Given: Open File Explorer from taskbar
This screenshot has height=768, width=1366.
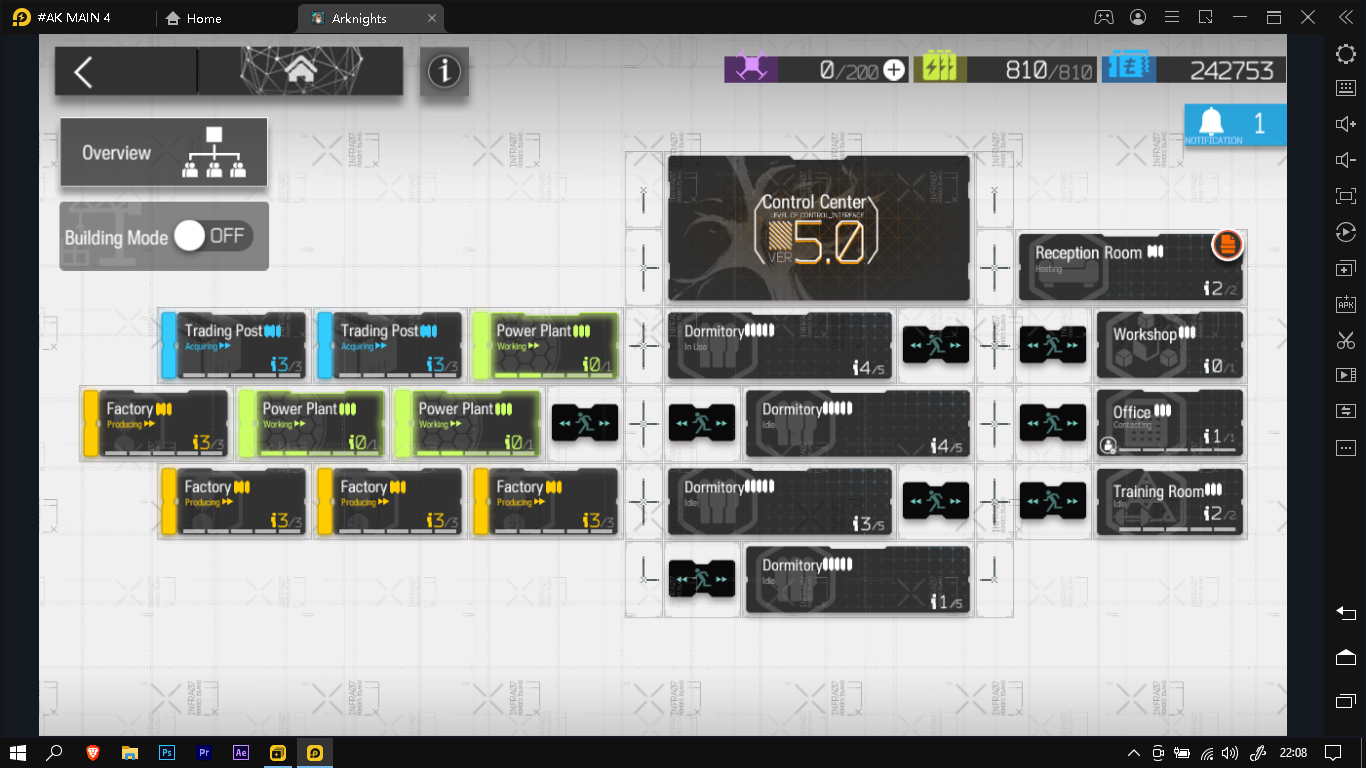Looking at the screenshot, I should 129,752.
